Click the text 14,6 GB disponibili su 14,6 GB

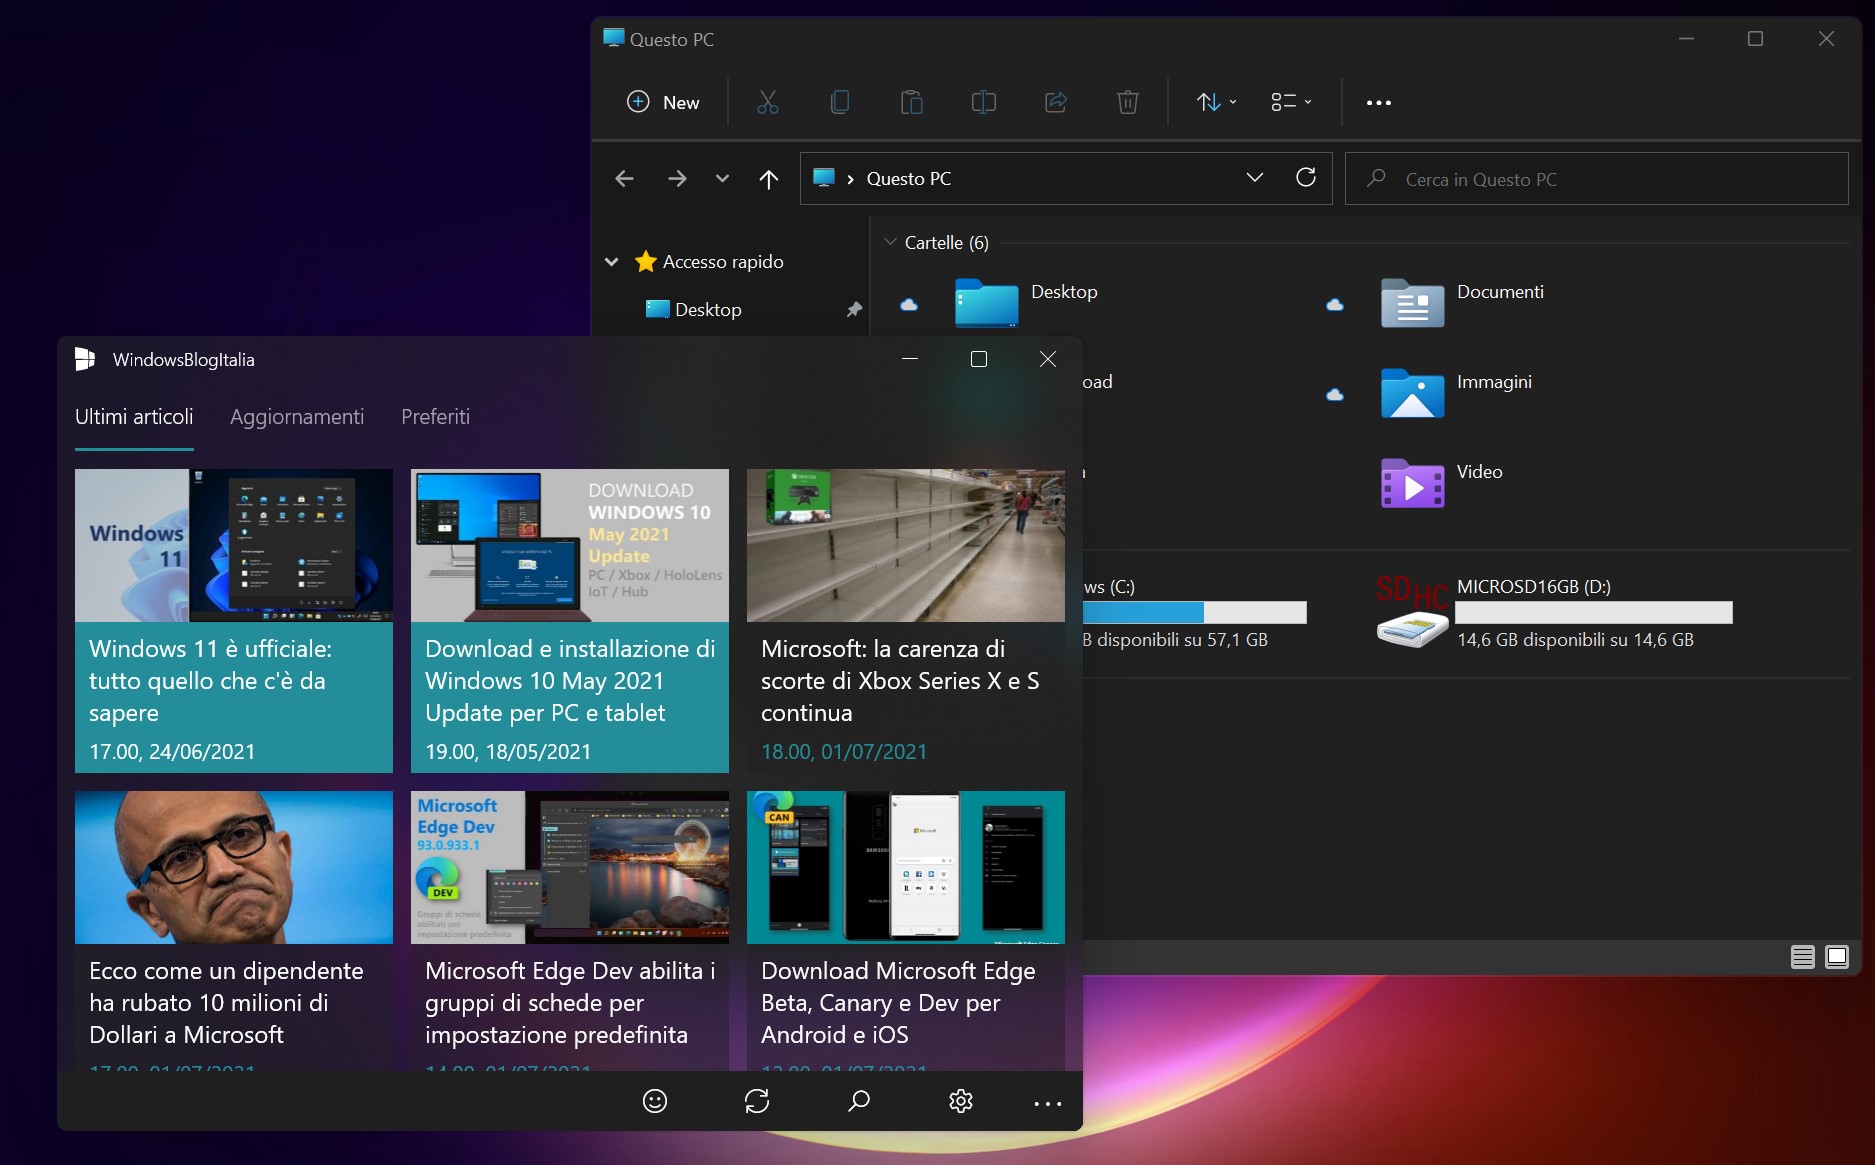click(x=1575, y=640)
